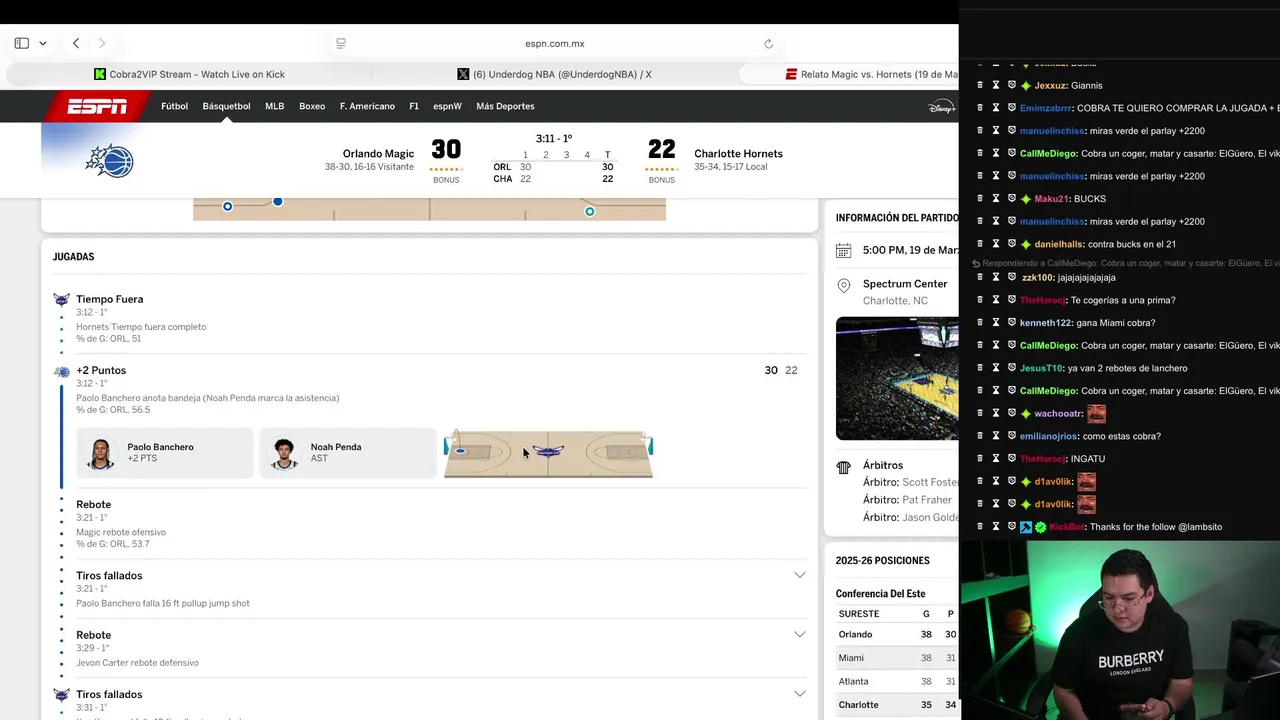The width and height of the screenshot is (1280, 720).
Task: Expand the 3:21 Tiros fallados play
Action: (799, 575)
